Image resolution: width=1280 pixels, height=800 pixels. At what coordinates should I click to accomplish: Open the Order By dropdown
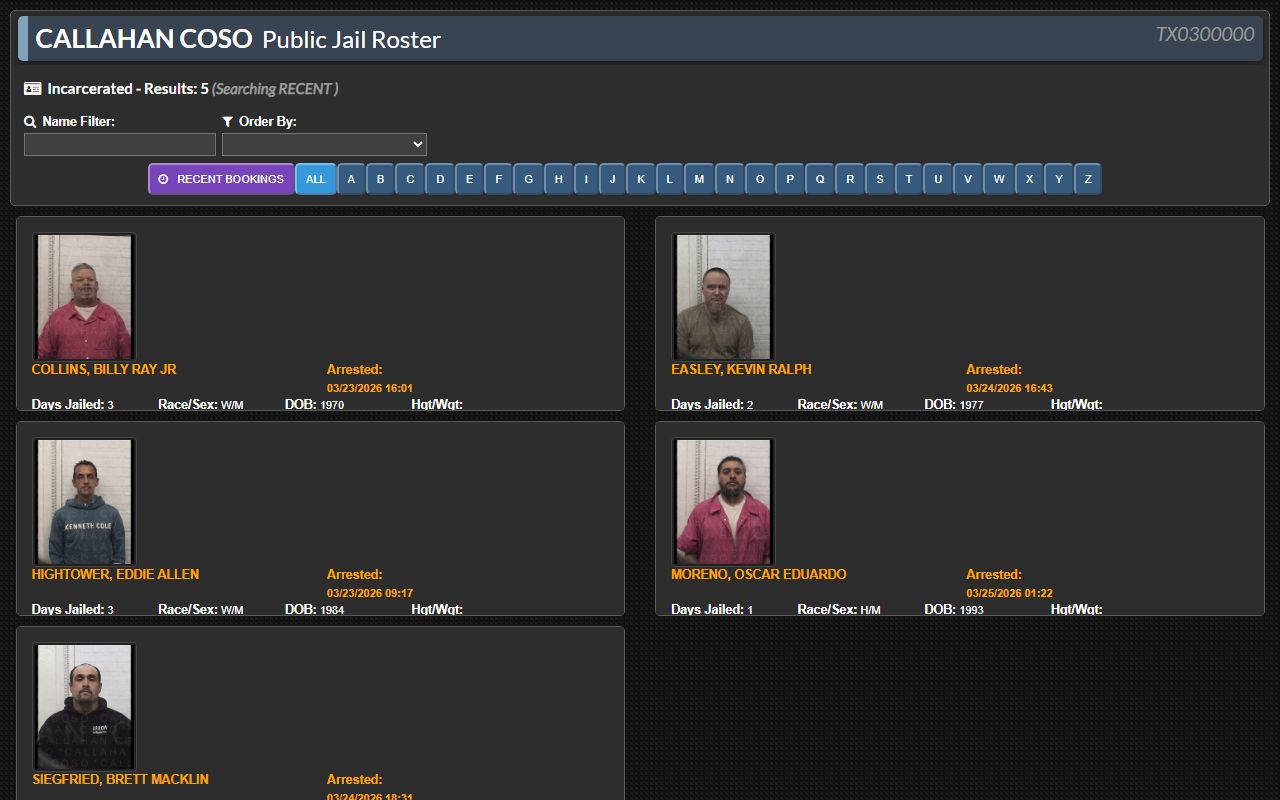click(x=324, y=144)
